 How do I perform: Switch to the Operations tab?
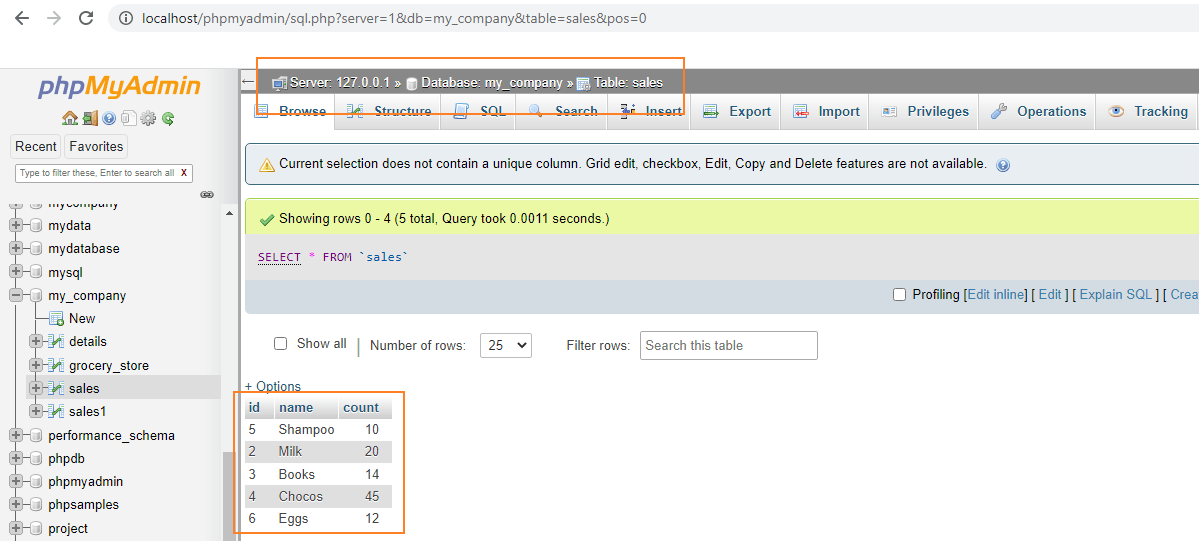tap(1038, 112)
